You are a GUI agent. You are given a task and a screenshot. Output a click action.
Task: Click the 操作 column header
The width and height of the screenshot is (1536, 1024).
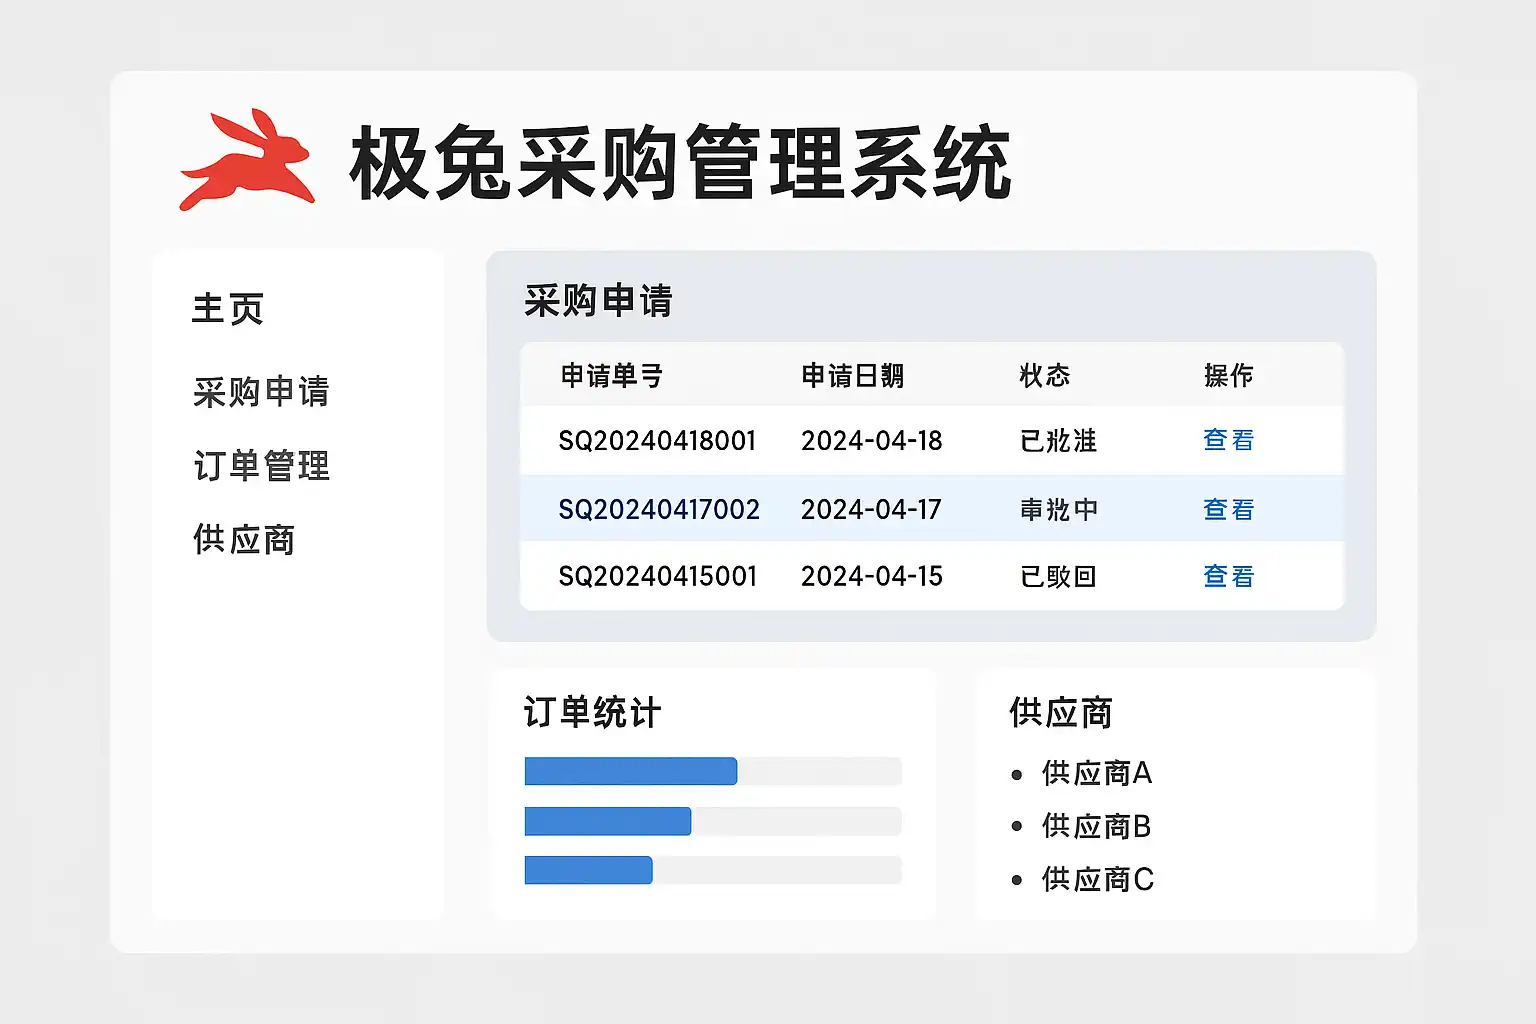[1229, 376]
